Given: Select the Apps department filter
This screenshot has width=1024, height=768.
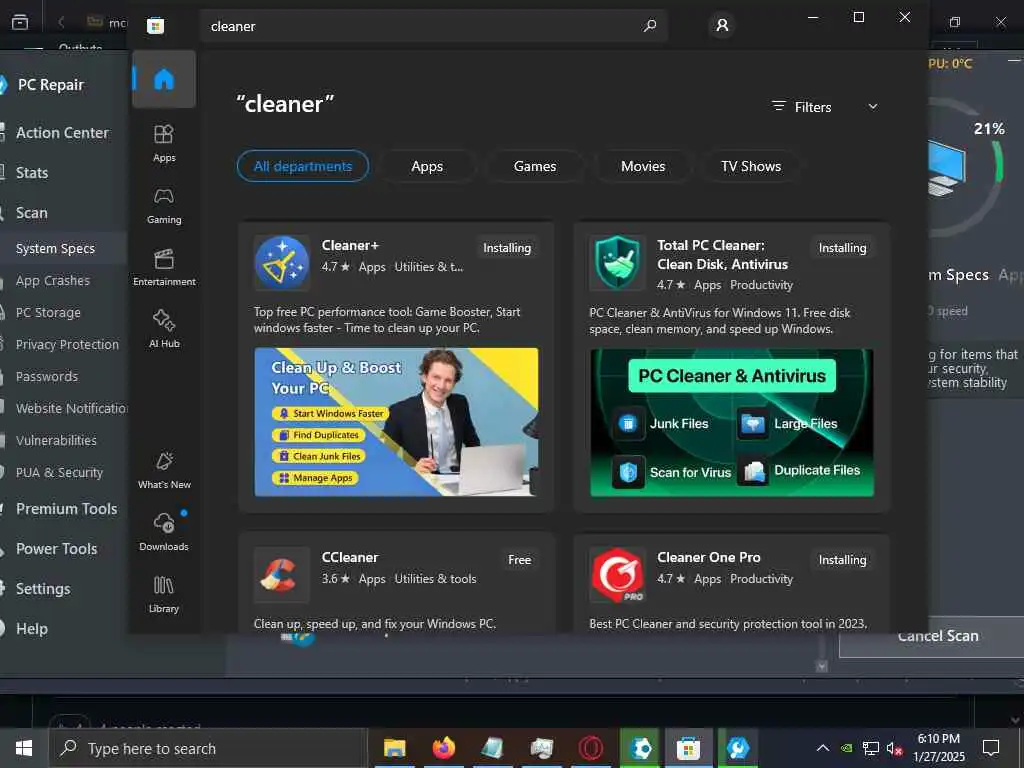Looking at the screenshot, I should coord(427,166).
